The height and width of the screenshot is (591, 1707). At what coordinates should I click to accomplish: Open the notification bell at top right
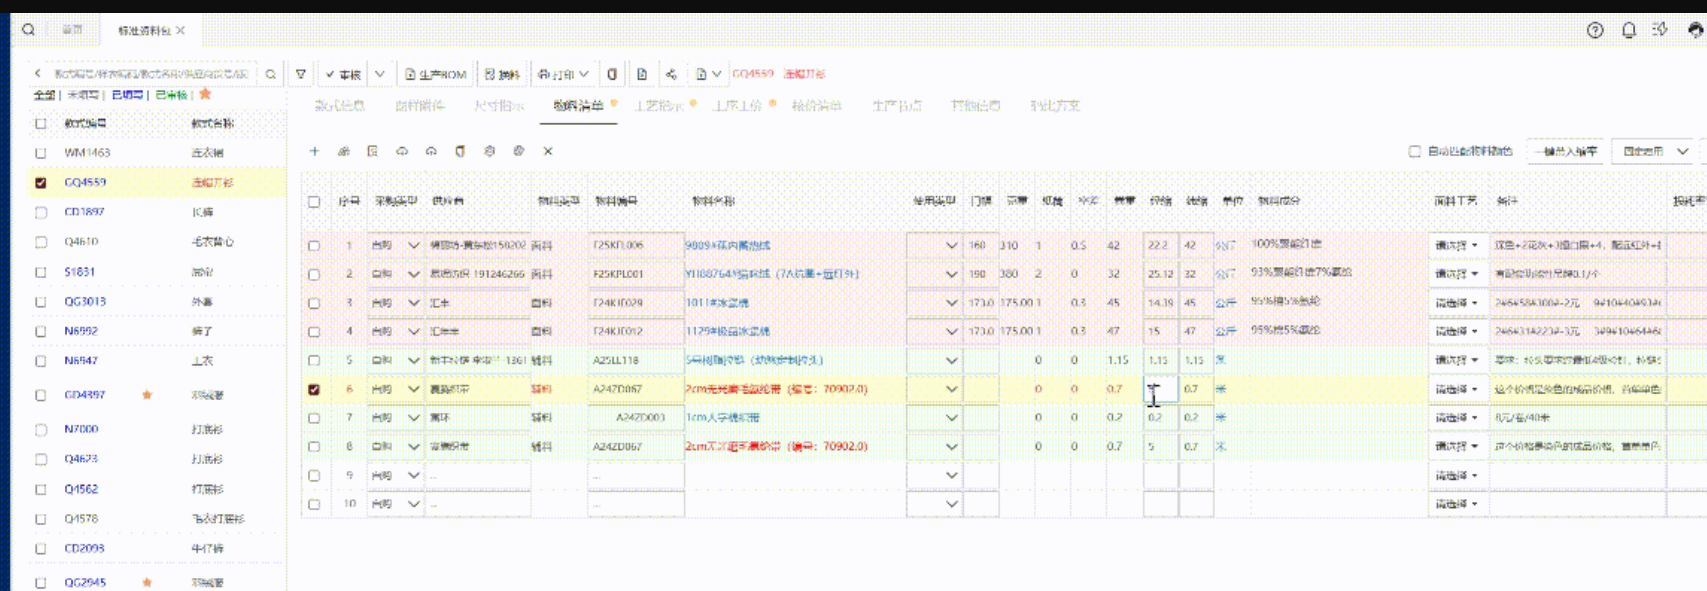point(1629,30)
